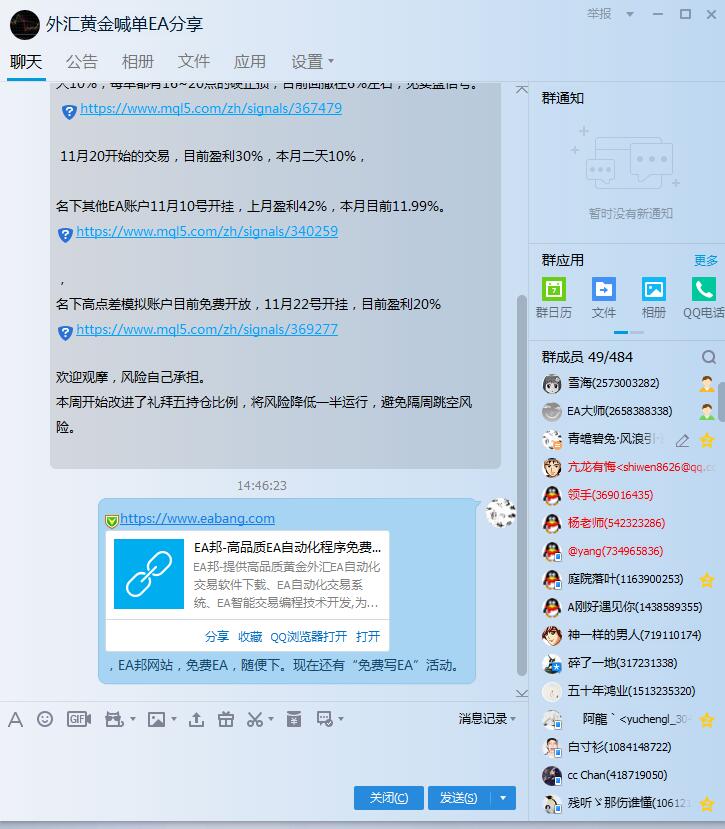Click the upload file icon
The height and width of the screenshot is (829, 725).
click(196, 719)
